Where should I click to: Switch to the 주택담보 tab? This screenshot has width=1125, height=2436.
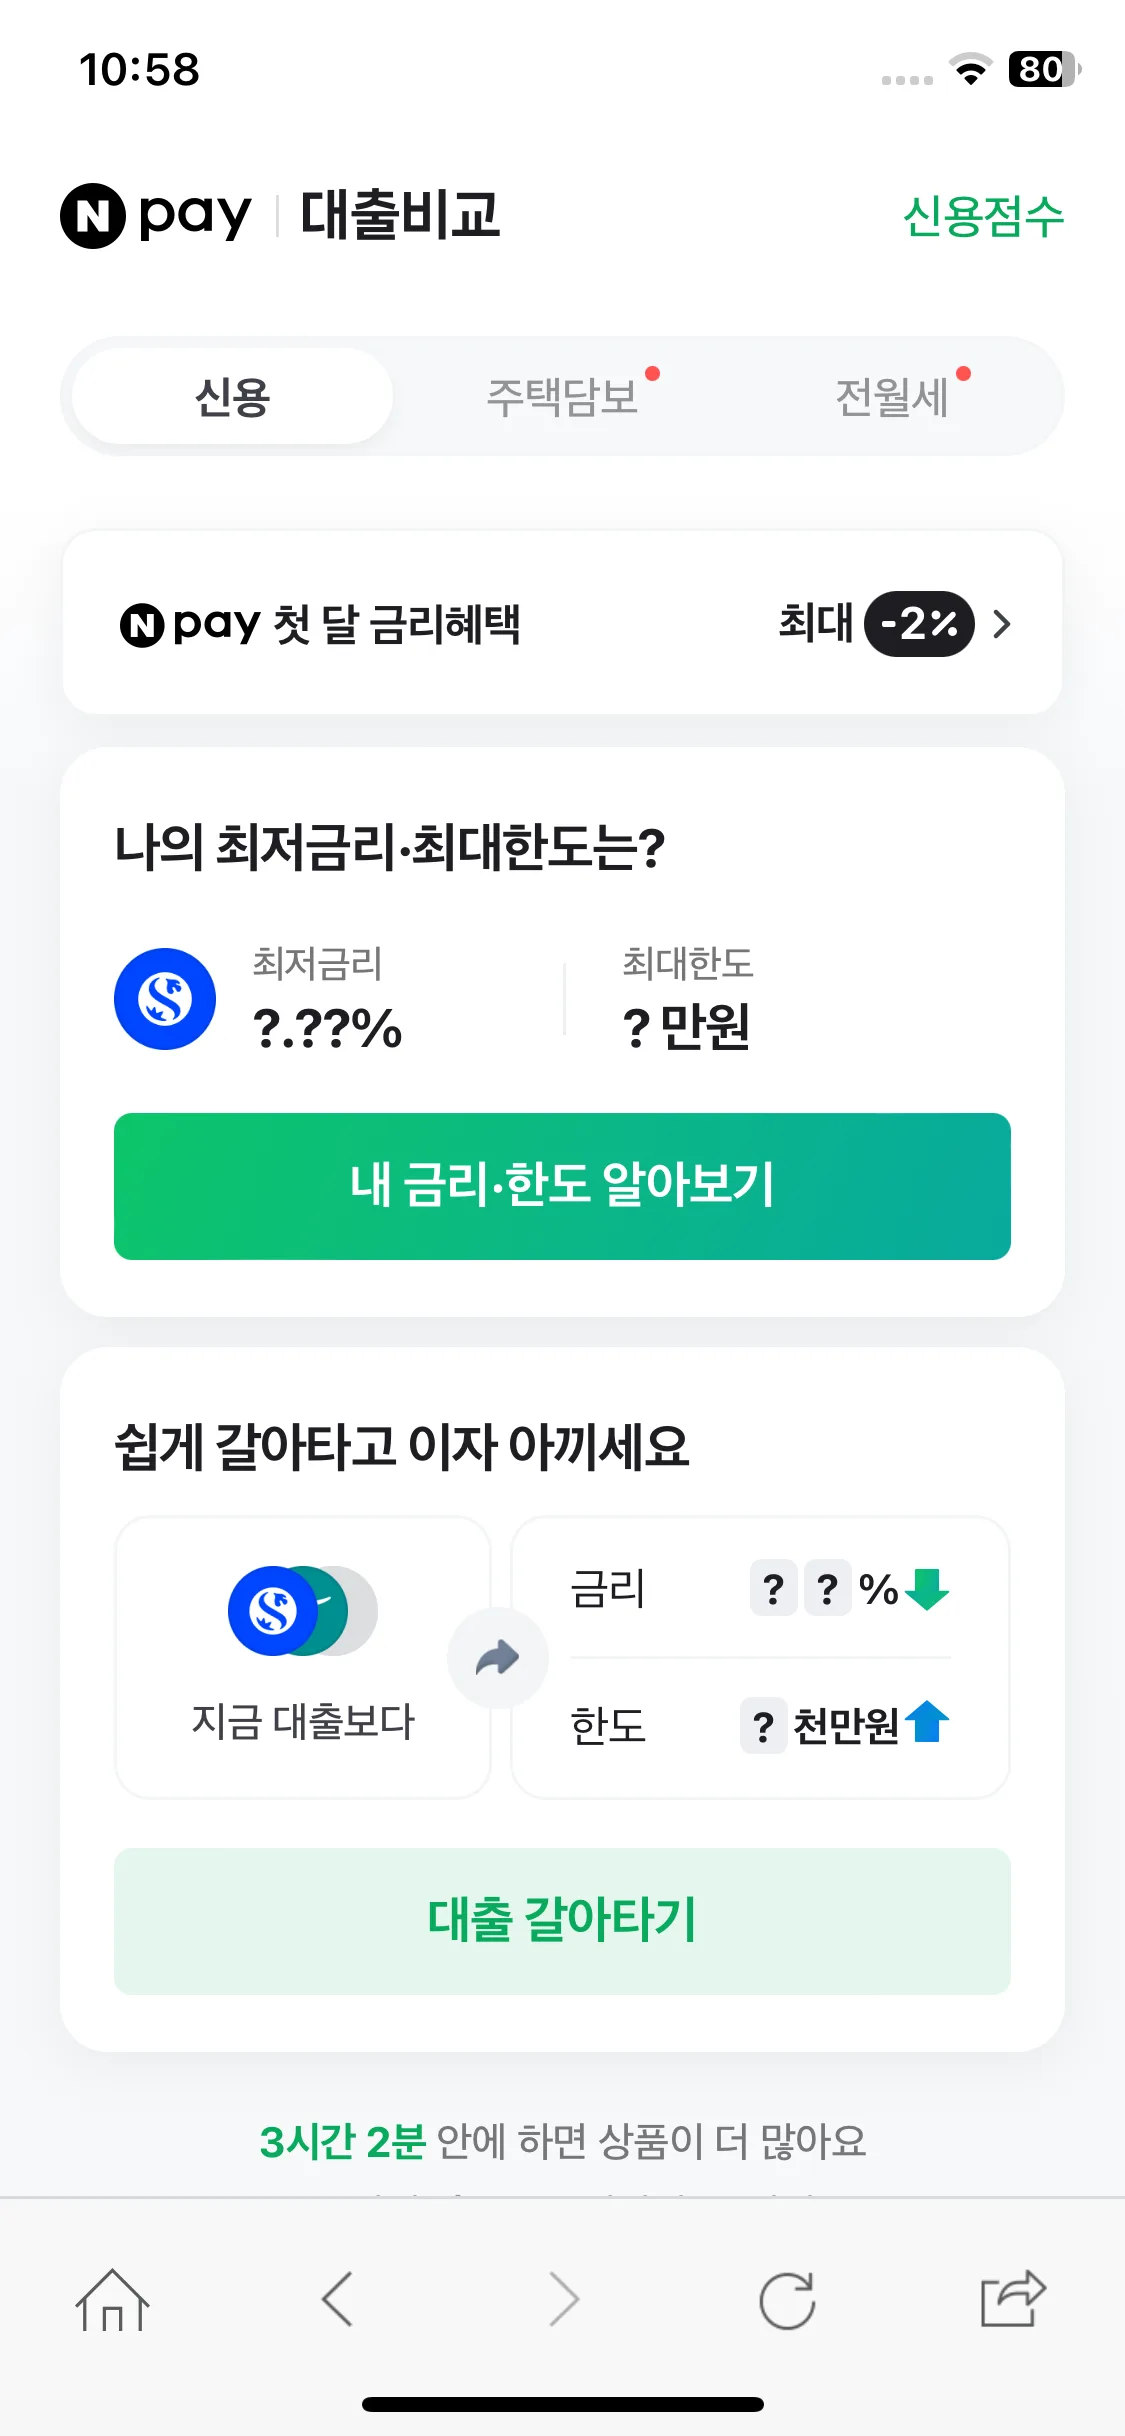562,397
